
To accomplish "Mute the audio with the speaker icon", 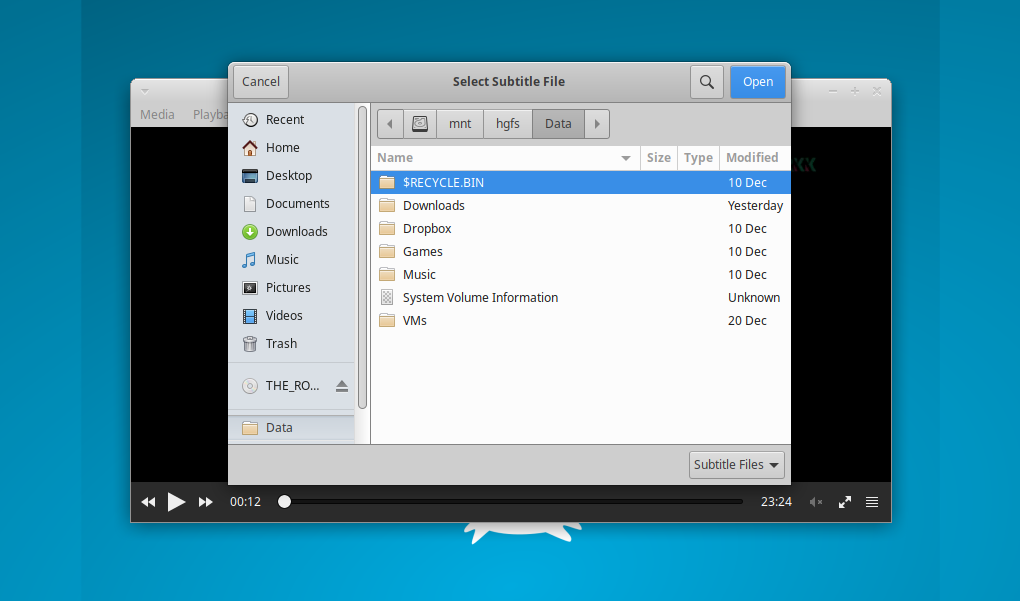I will click(815, 501).
